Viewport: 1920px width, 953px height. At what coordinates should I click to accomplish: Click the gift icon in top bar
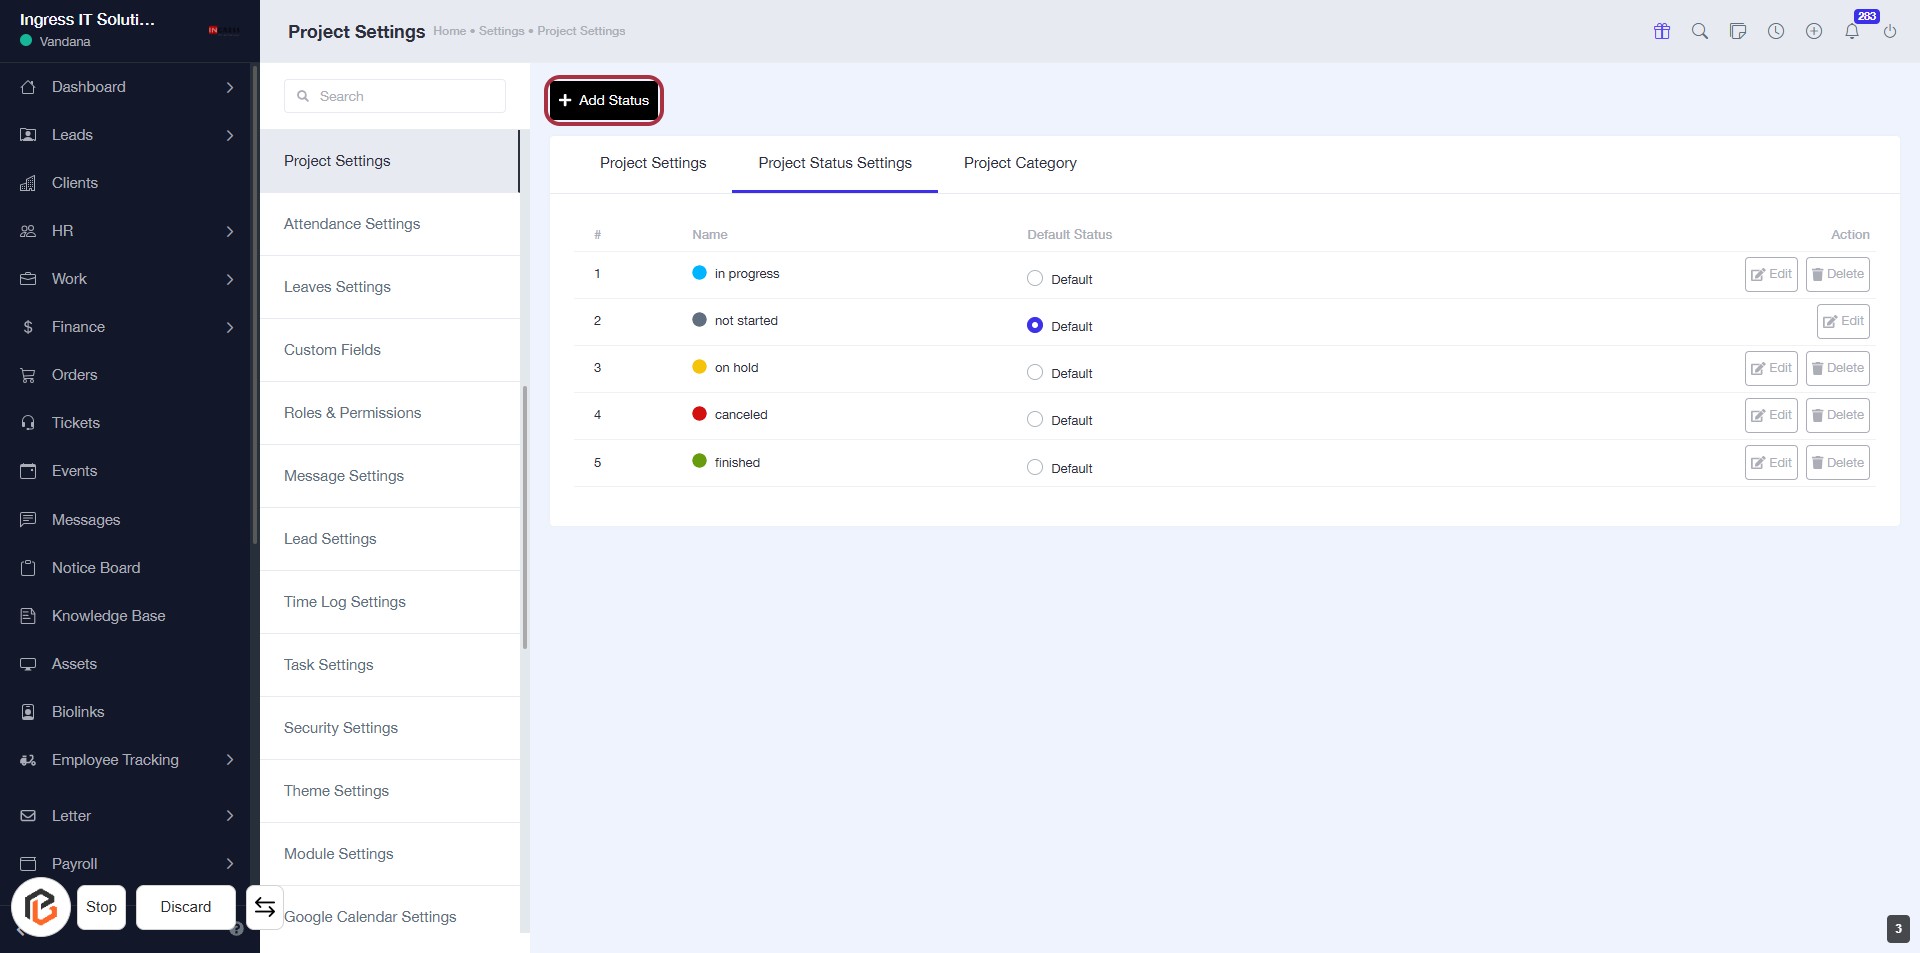click(x=1661, y=31)
